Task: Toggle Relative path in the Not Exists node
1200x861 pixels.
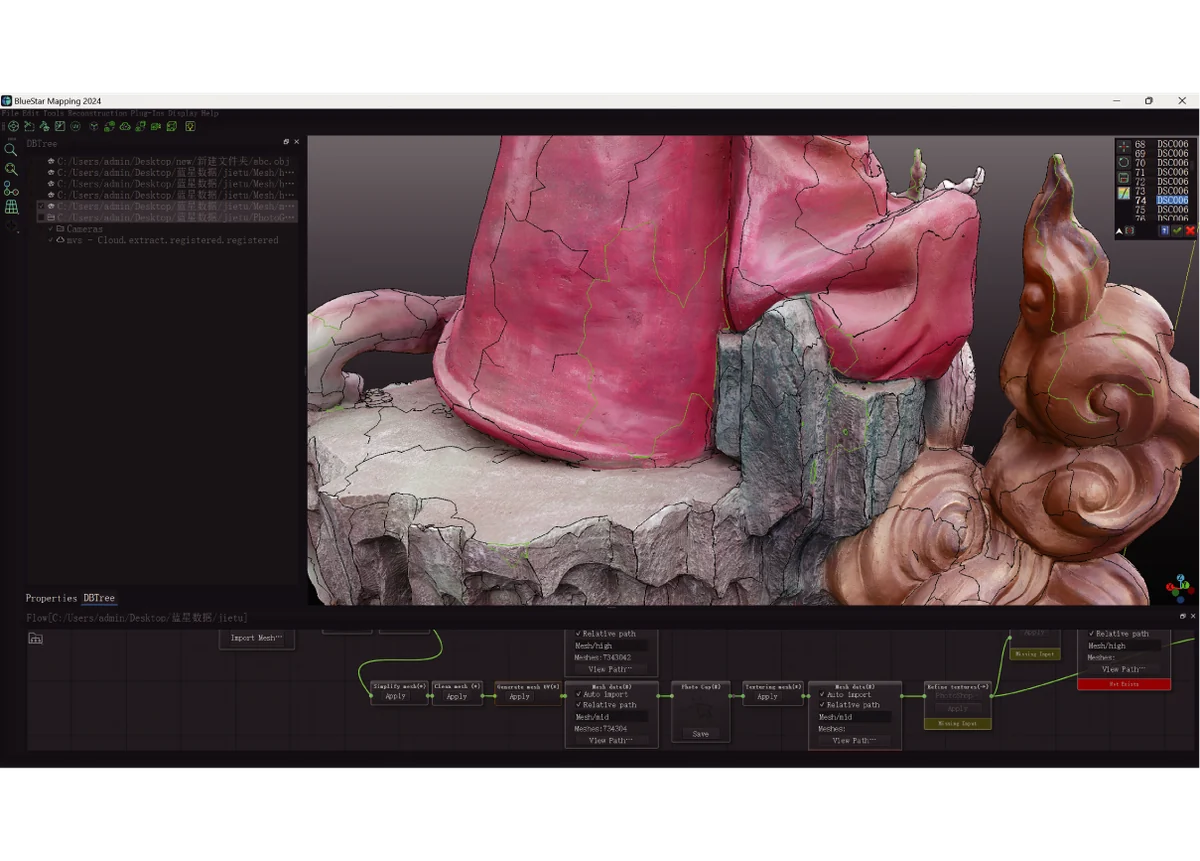Action: (1092, 633)
